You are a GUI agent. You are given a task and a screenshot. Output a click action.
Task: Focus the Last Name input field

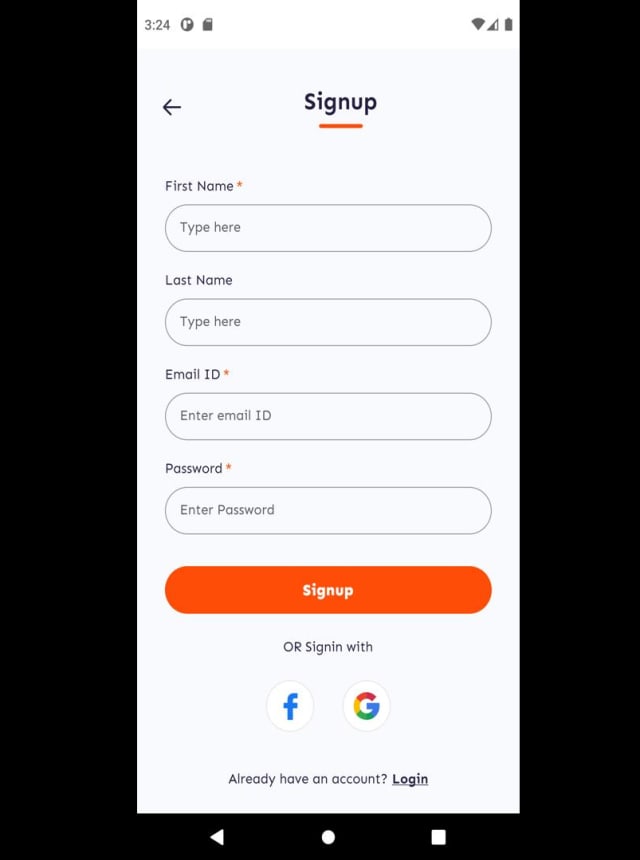point(328,322)
